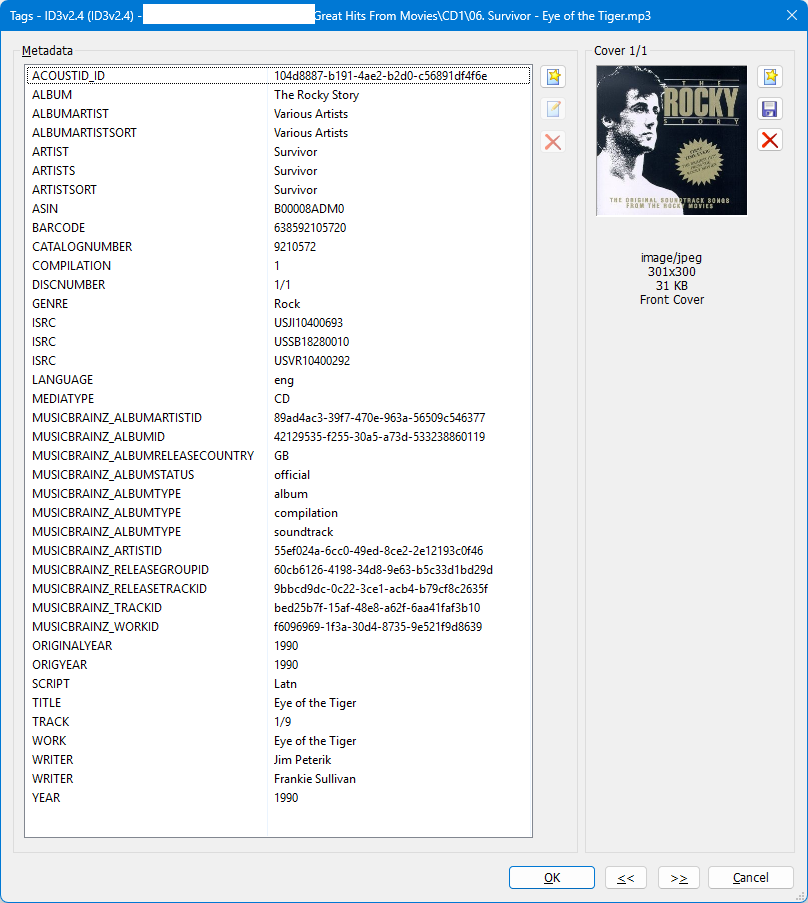Click the remove metadata field red X

tap(553, 142)
